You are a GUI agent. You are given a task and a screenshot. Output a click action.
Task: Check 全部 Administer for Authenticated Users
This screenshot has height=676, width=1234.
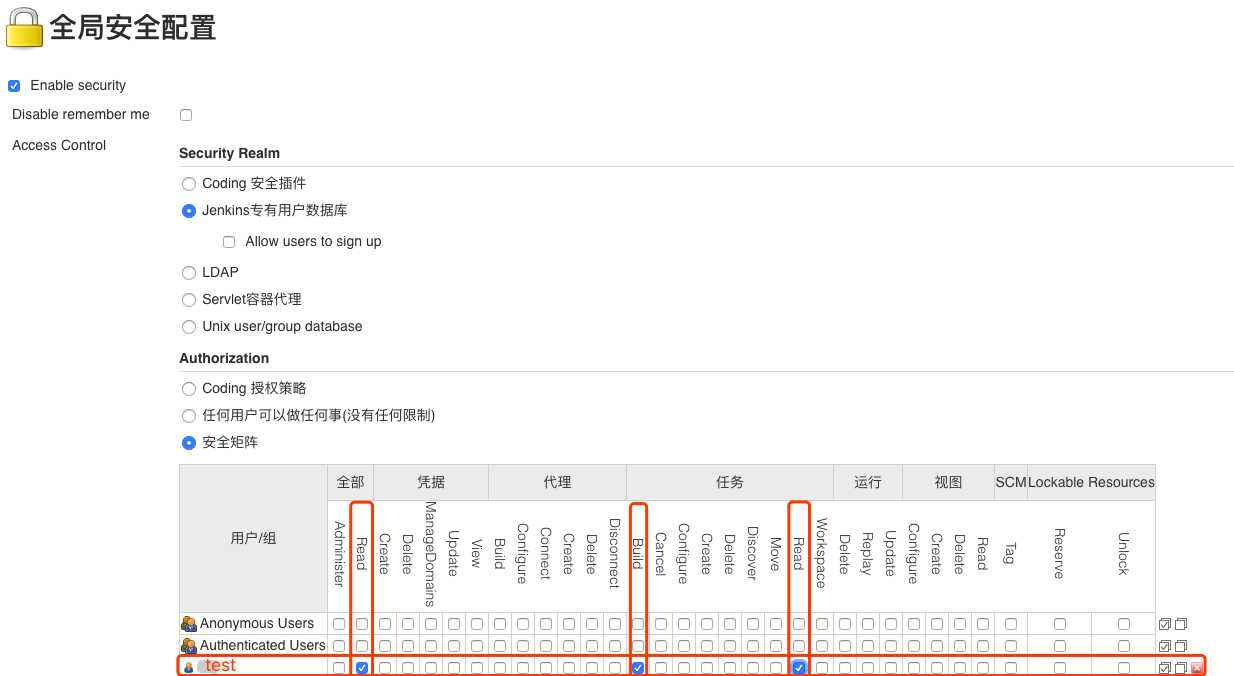pyautogui.click(x=339, y=646)
